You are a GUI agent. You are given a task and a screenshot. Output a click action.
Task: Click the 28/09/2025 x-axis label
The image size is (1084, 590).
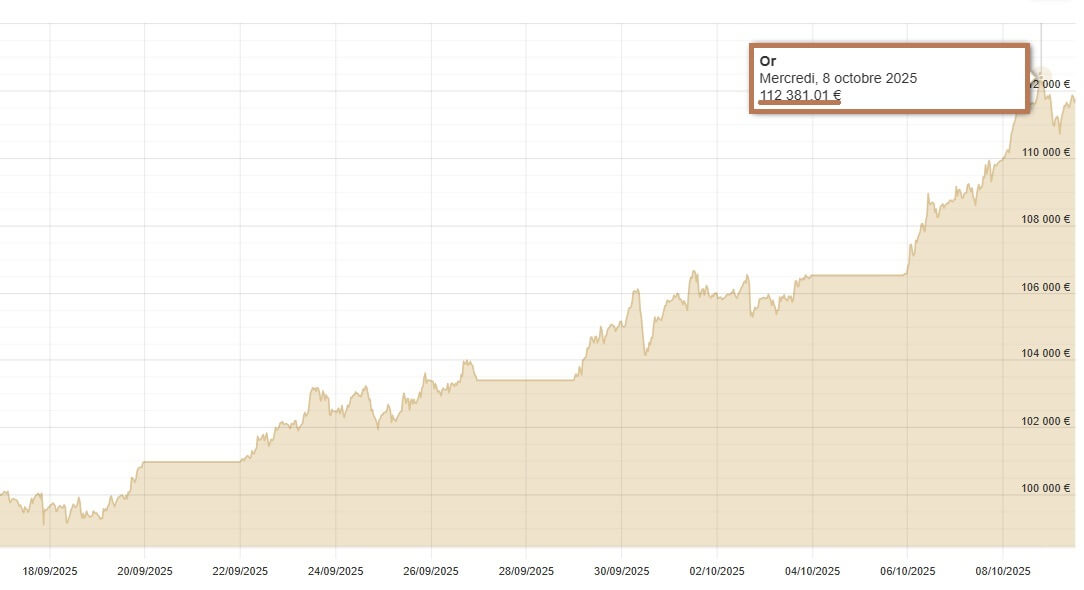pyautogui.click(x=526, y=572)
